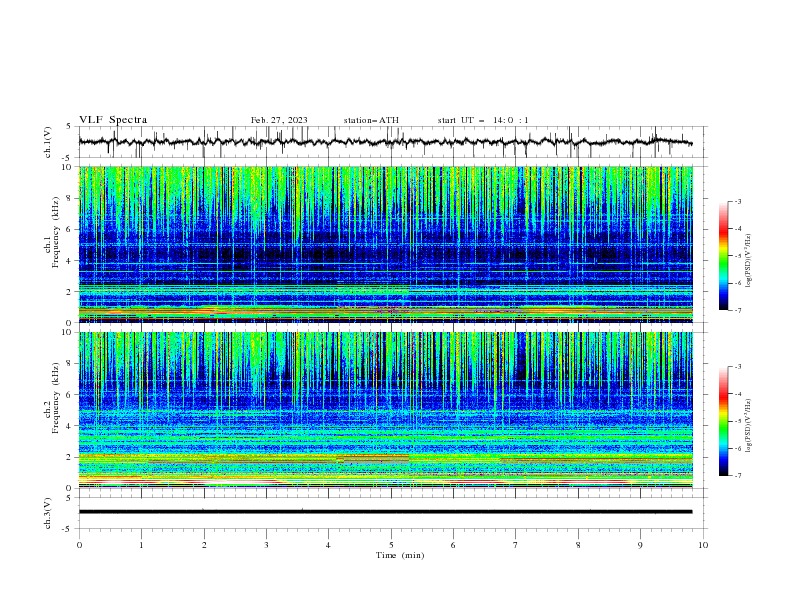Click the ch.3(V) axis label
Screen dimensions: 792x612
(x=48, y=513)
